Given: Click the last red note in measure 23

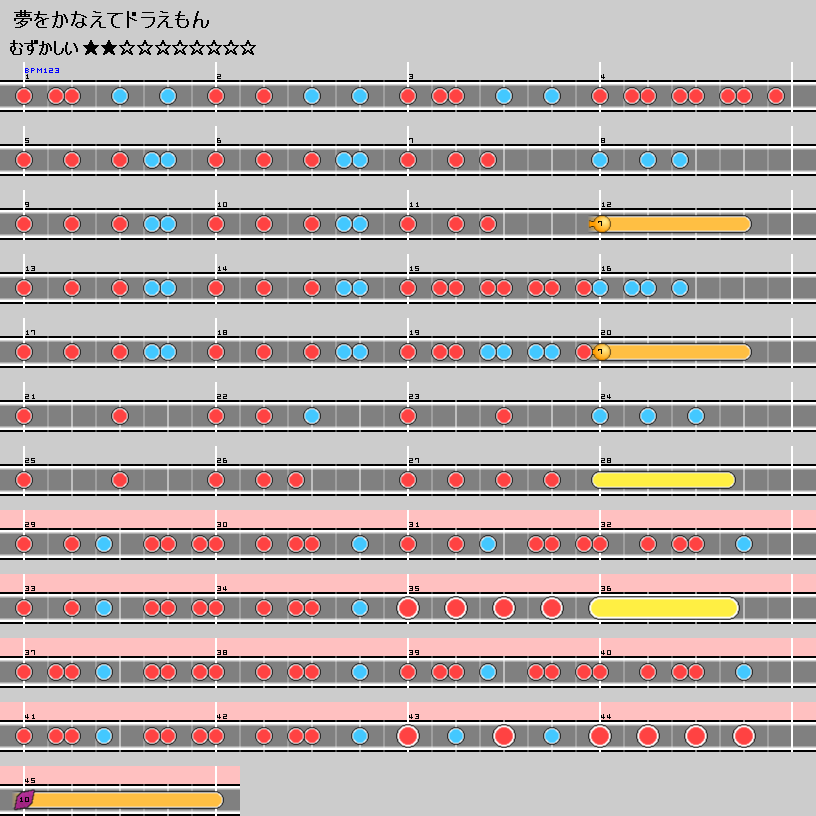Looking at the screenshot, I should 504,416.
